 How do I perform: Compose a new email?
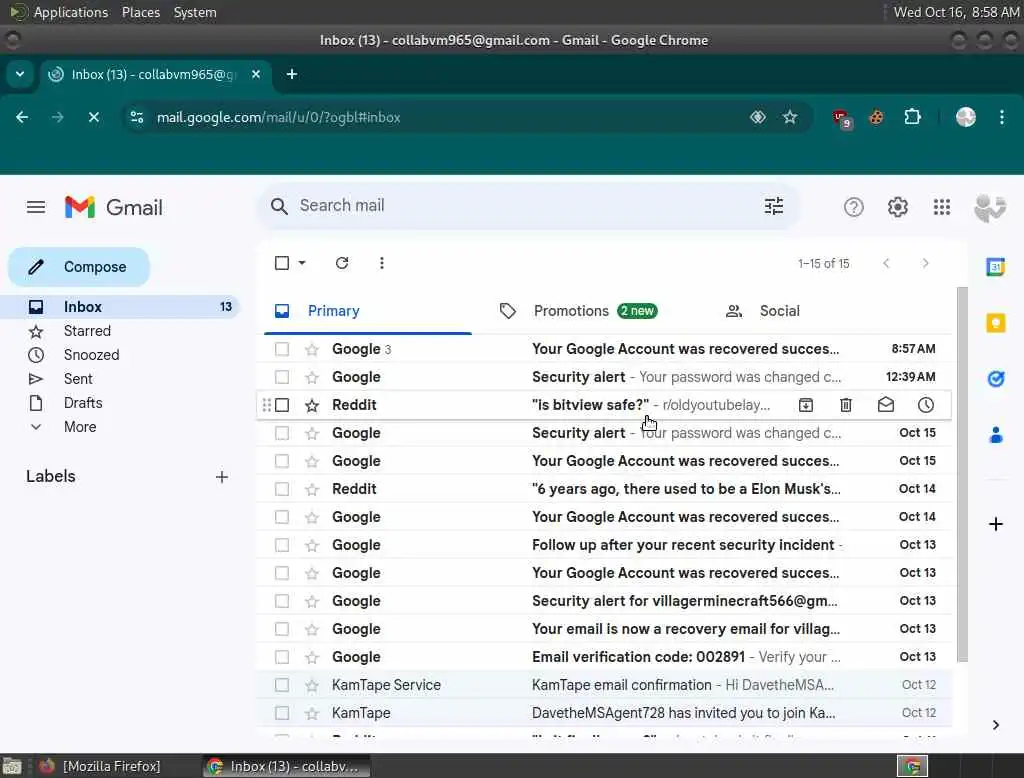pos(79,267)
